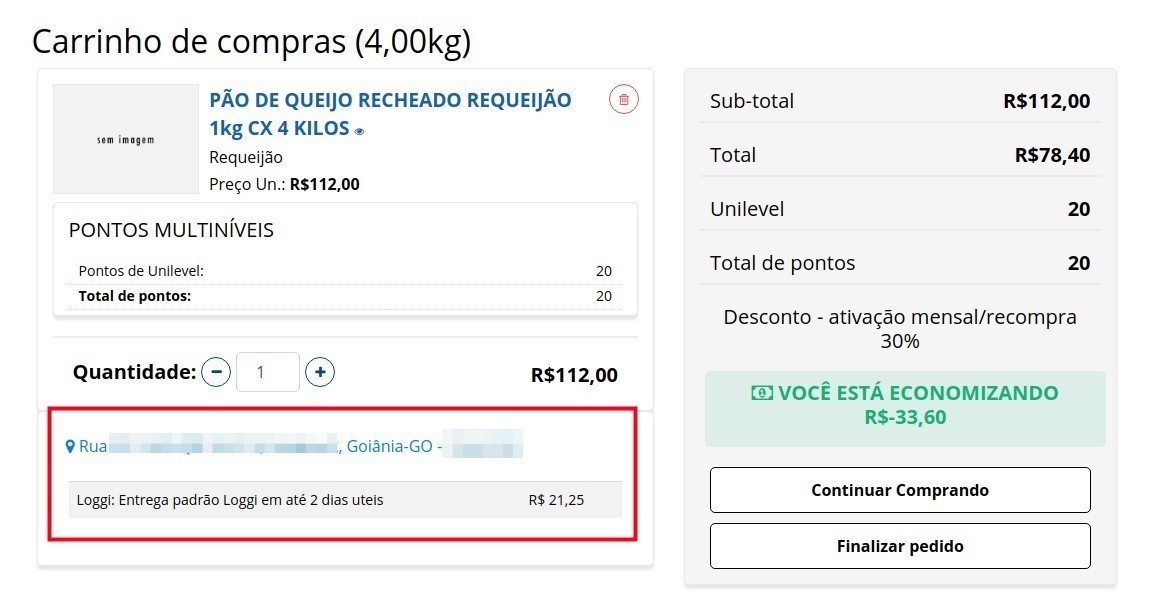Click the Total de pontos summary row
The height and width of the screenshot is (611, 1156).
pos(899,263)
